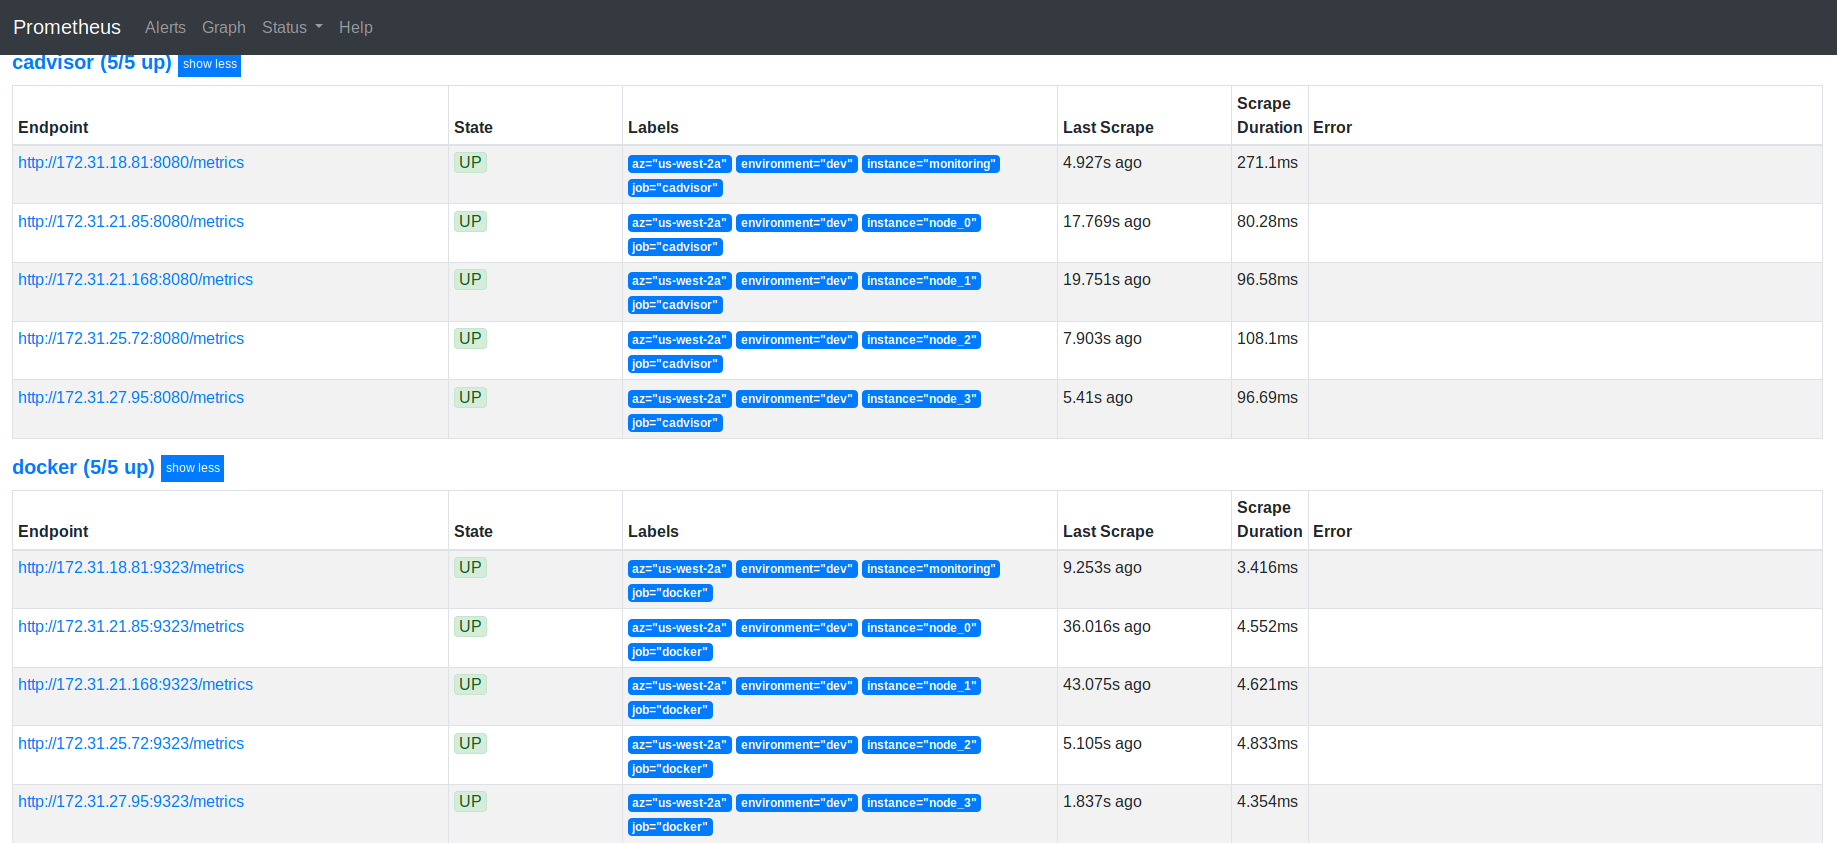Click instance="node_0" label in cadvisor table
This screenshot has height=843, width=1837.
(x=921, y=223)
